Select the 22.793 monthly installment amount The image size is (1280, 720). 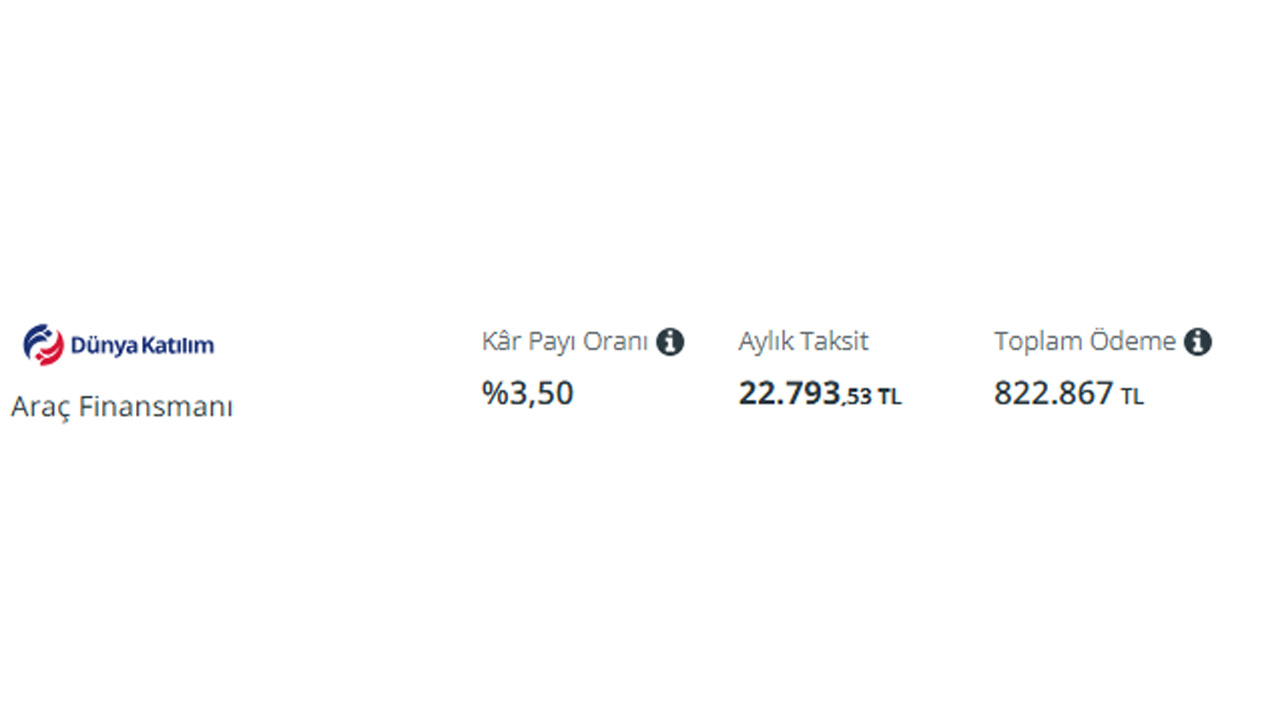[x=789, y=393]
